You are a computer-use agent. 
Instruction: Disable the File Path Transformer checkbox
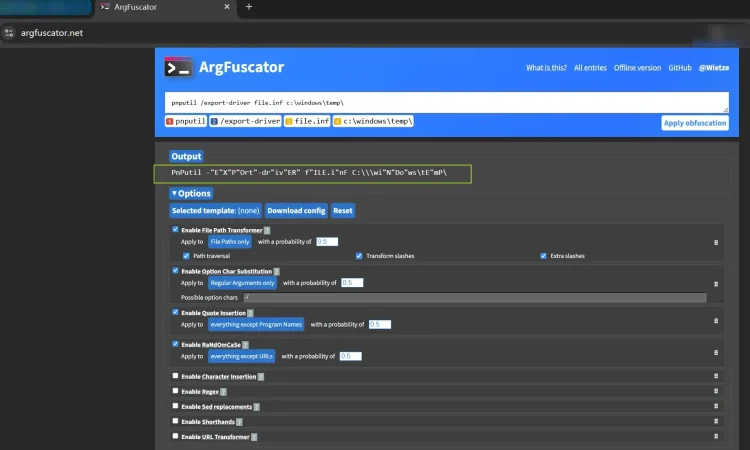tap(175, 229)
